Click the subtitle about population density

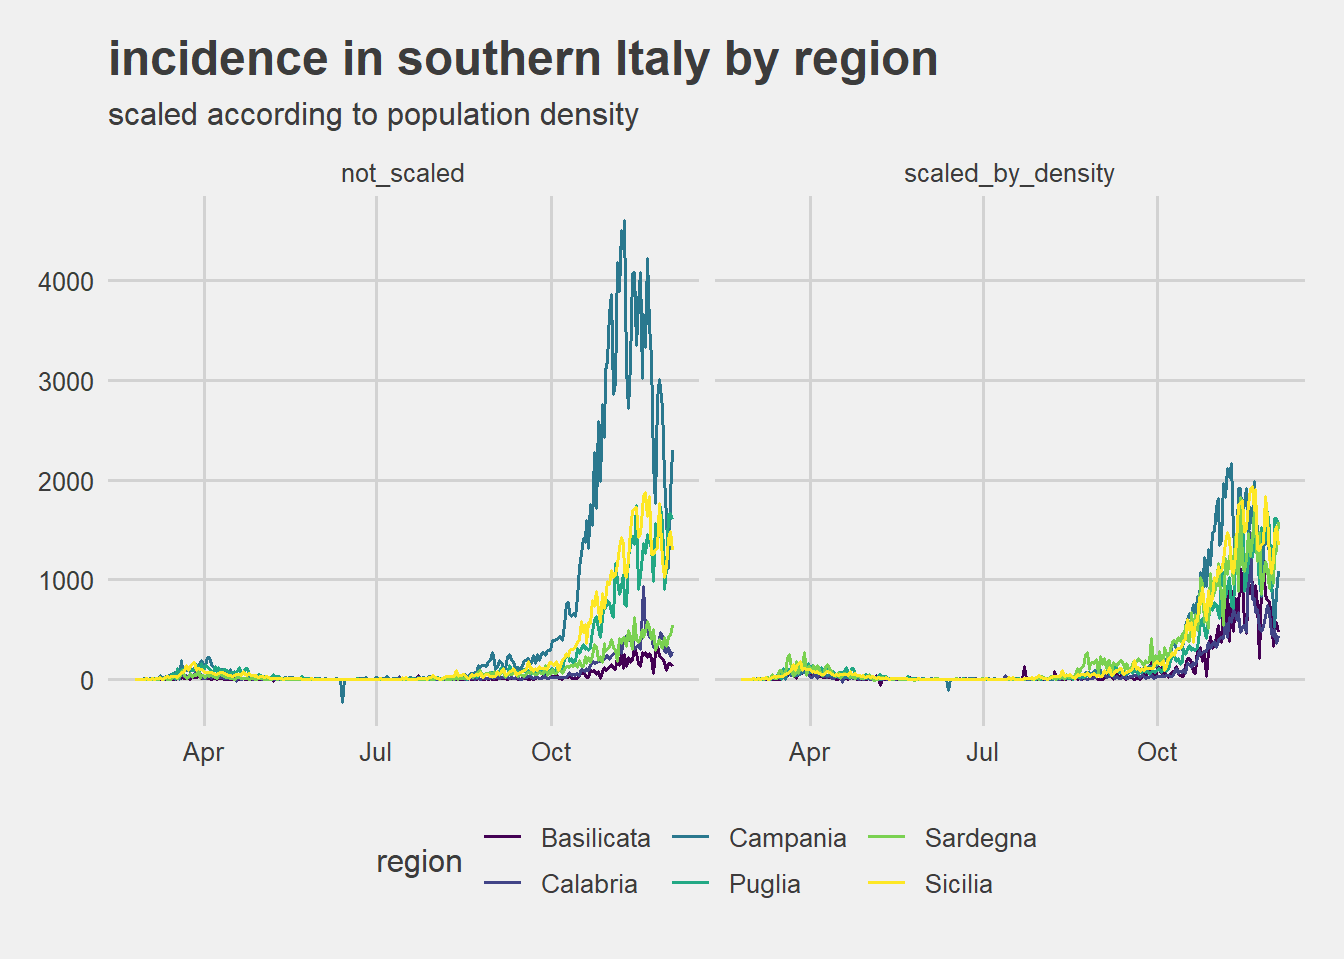[x=373, y=115]
